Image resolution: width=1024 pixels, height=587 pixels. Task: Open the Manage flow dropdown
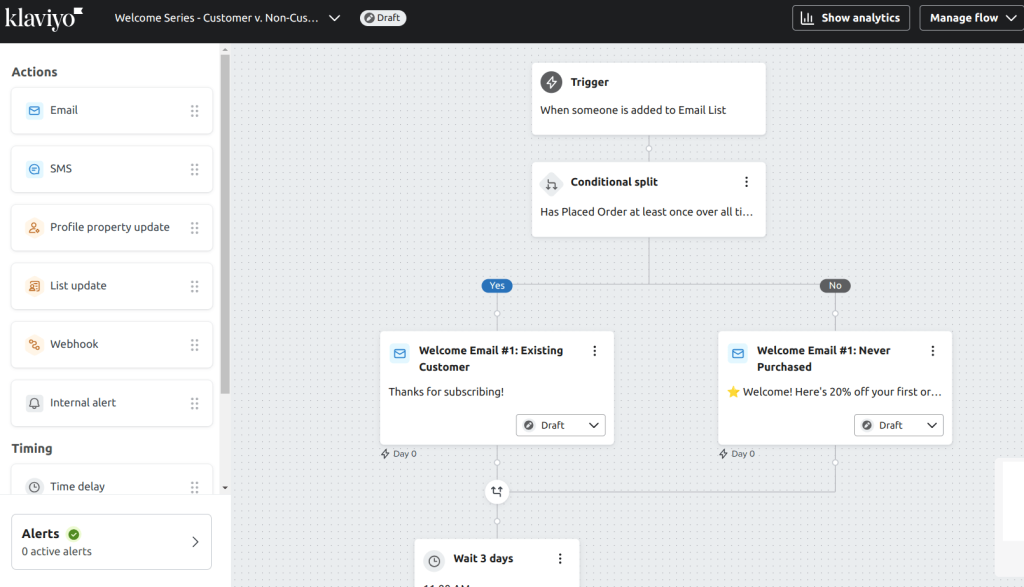click(x=972, y=18)
